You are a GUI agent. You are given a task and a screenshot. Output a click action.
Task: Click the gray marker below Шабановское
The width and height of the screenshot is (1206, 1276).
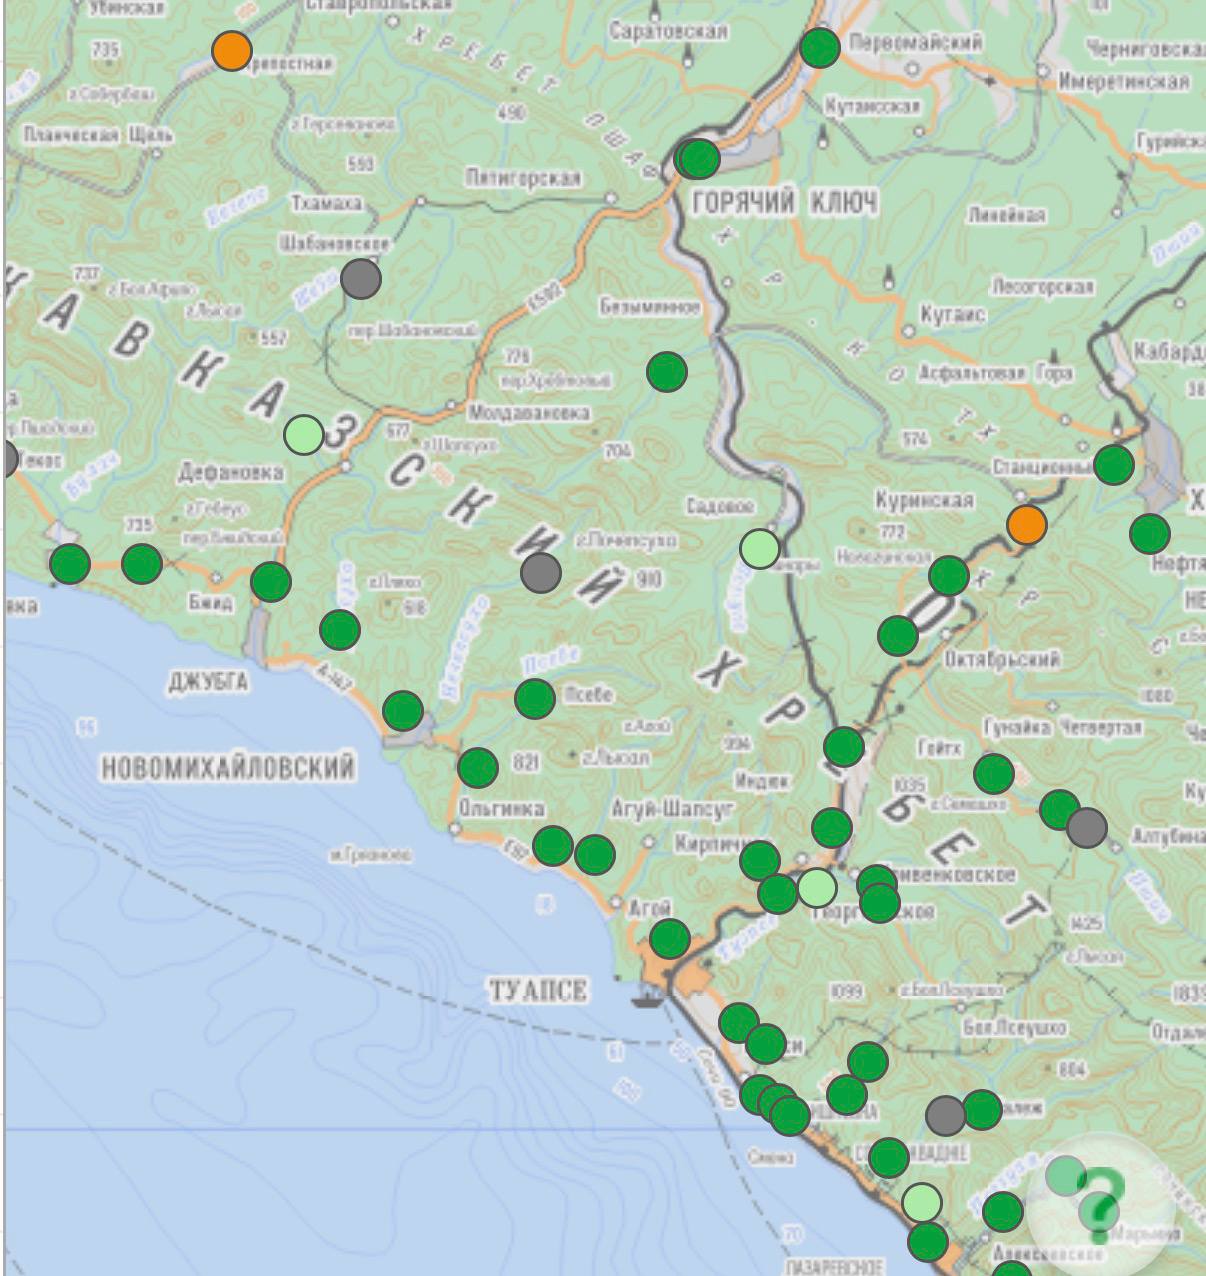pyautogui.click(x=361, y=279)
